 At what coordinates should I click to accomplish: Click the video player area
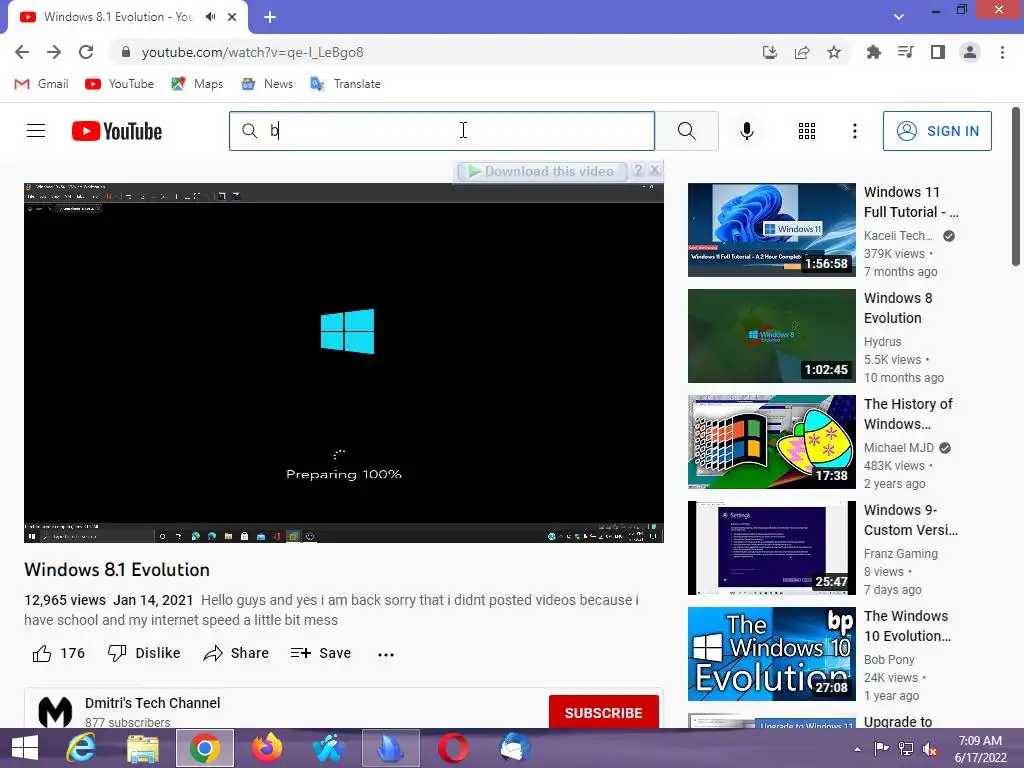(x=344, y=362)
